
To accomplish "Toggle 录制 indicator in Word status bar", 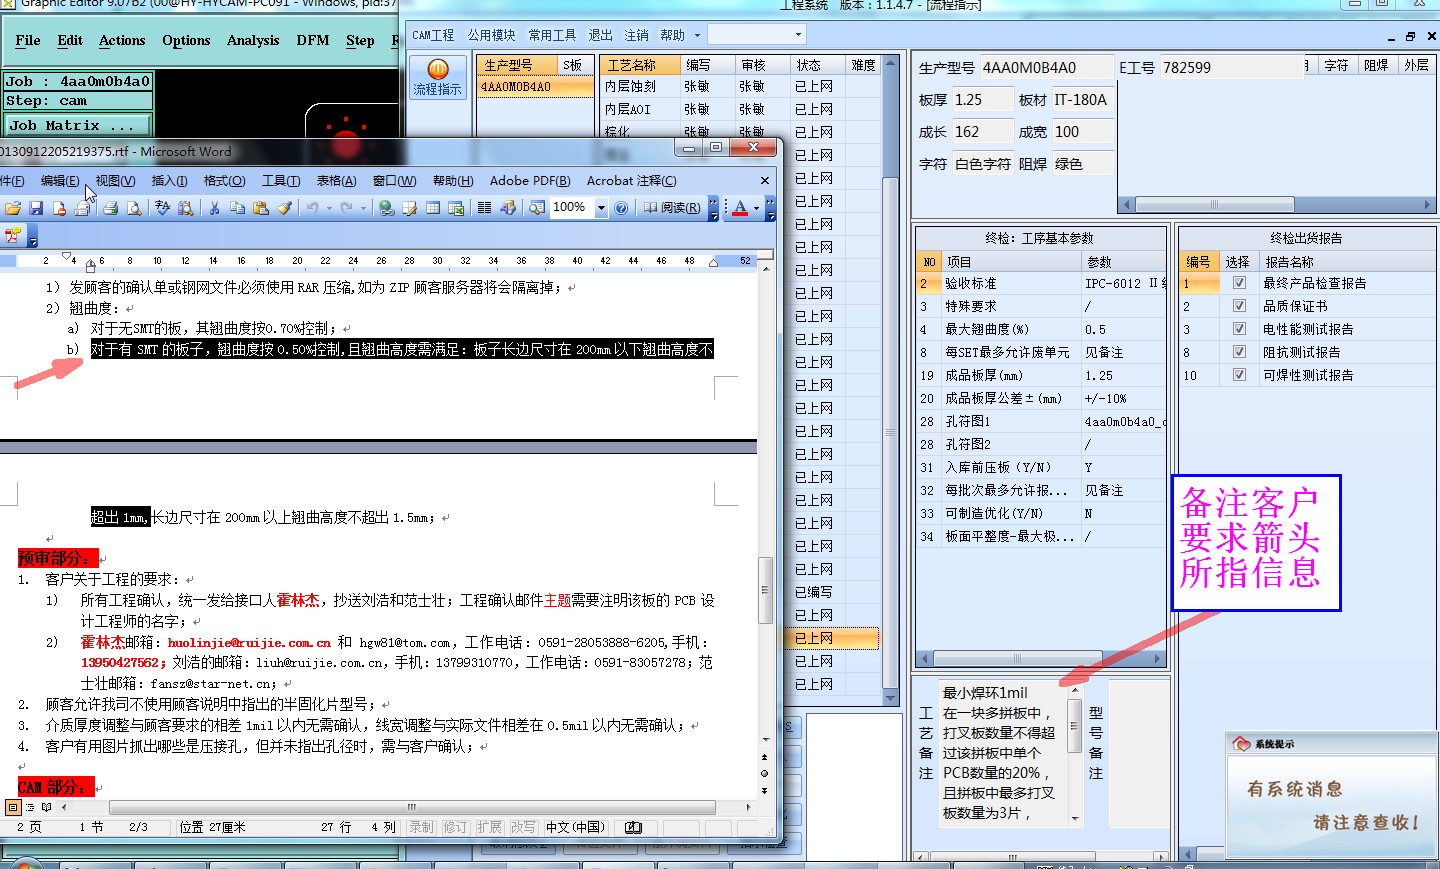I will click(421, 827).
